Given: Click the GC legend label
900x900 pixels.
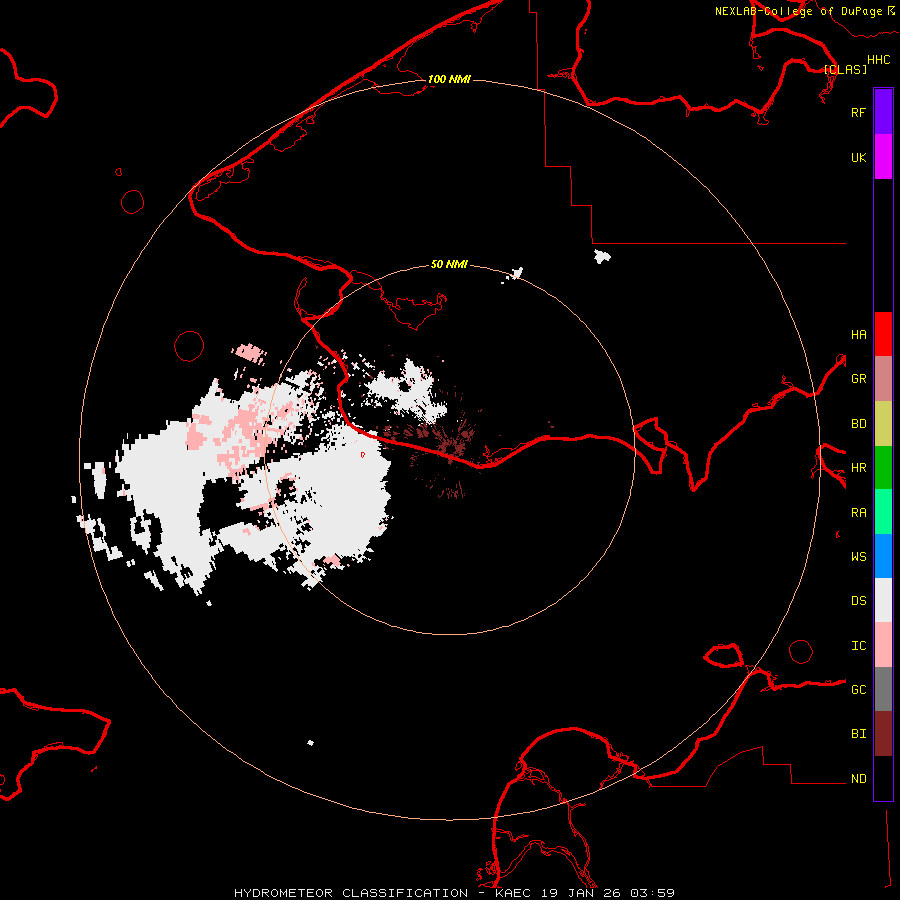Looking at the screenshot, I should click(x=858, y=690).
